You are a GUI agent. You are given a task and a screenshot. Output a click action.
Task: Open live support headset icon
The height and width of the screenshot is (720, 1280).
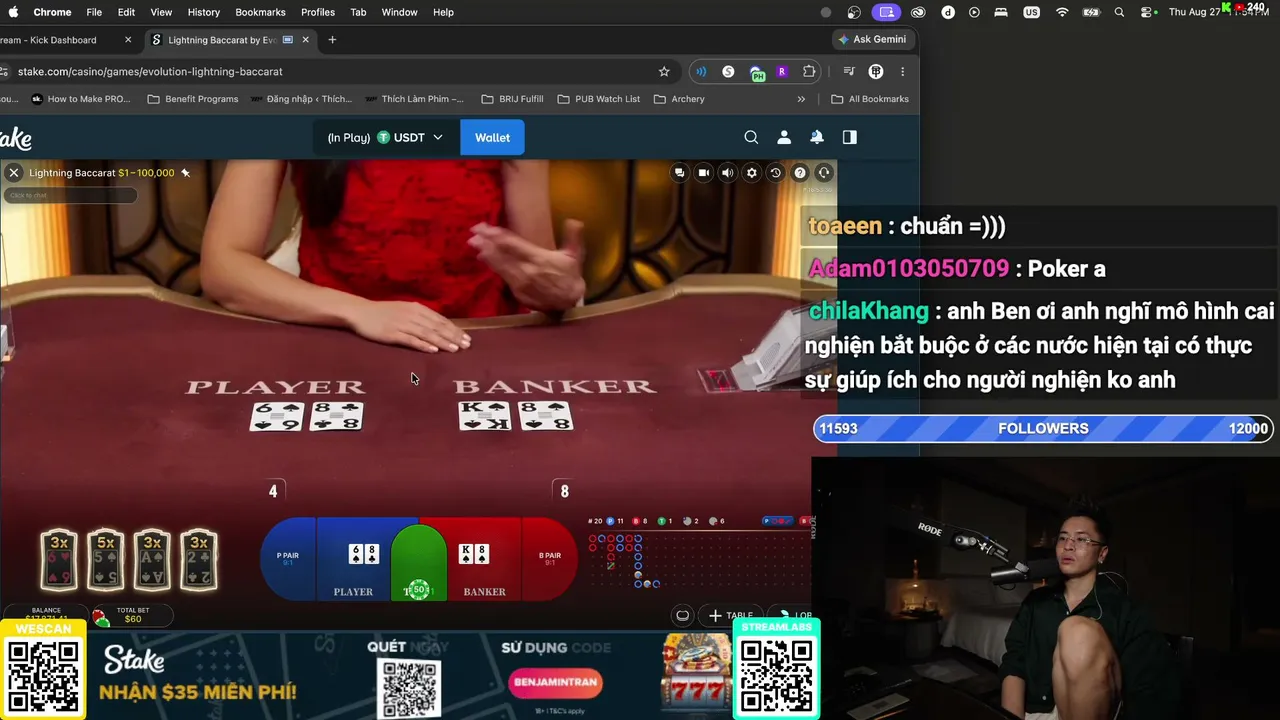tap(824, 173)
